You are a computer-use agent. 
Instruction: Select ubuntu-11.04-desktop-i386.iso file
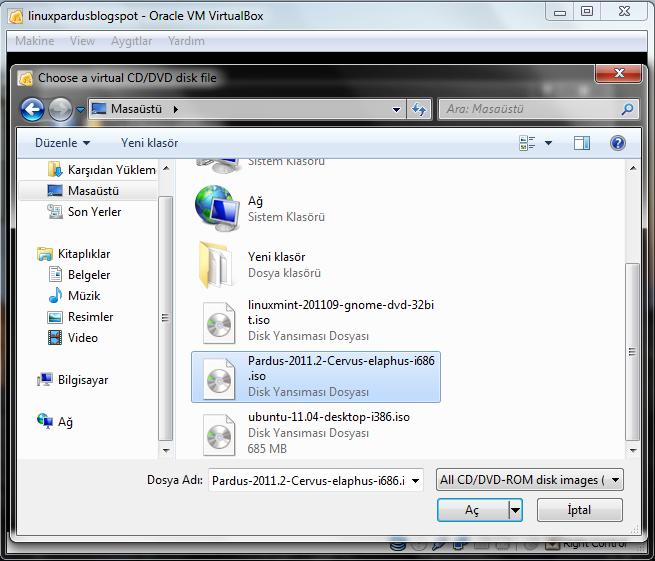tap(316, 433)
